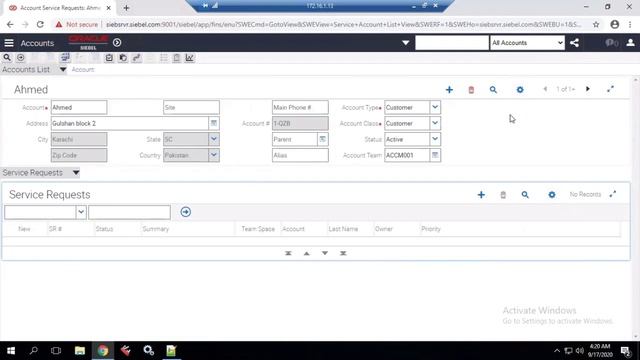Click the Main Phone # field

[x=300, y=107]
